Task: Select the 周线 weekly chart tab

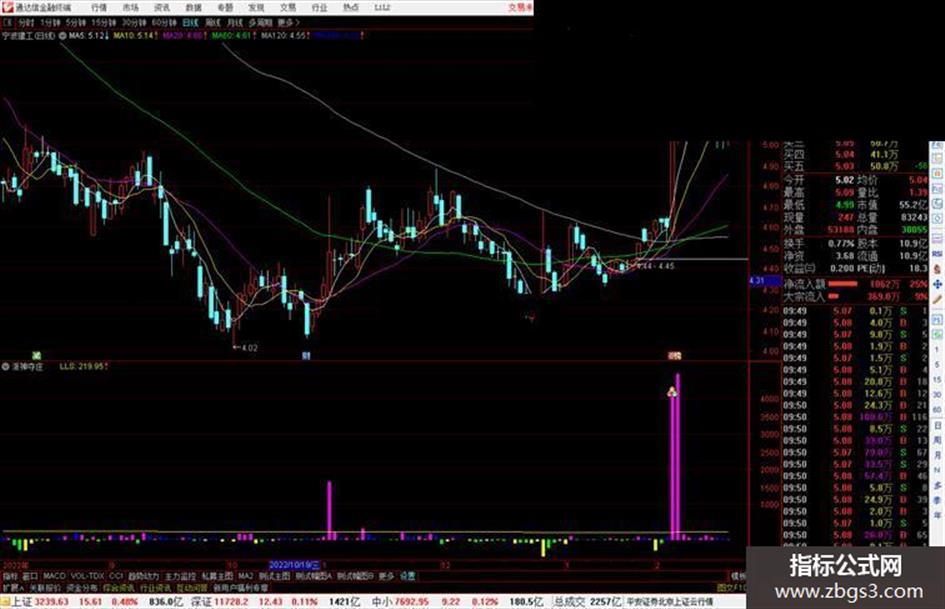Action: point(213,23)
